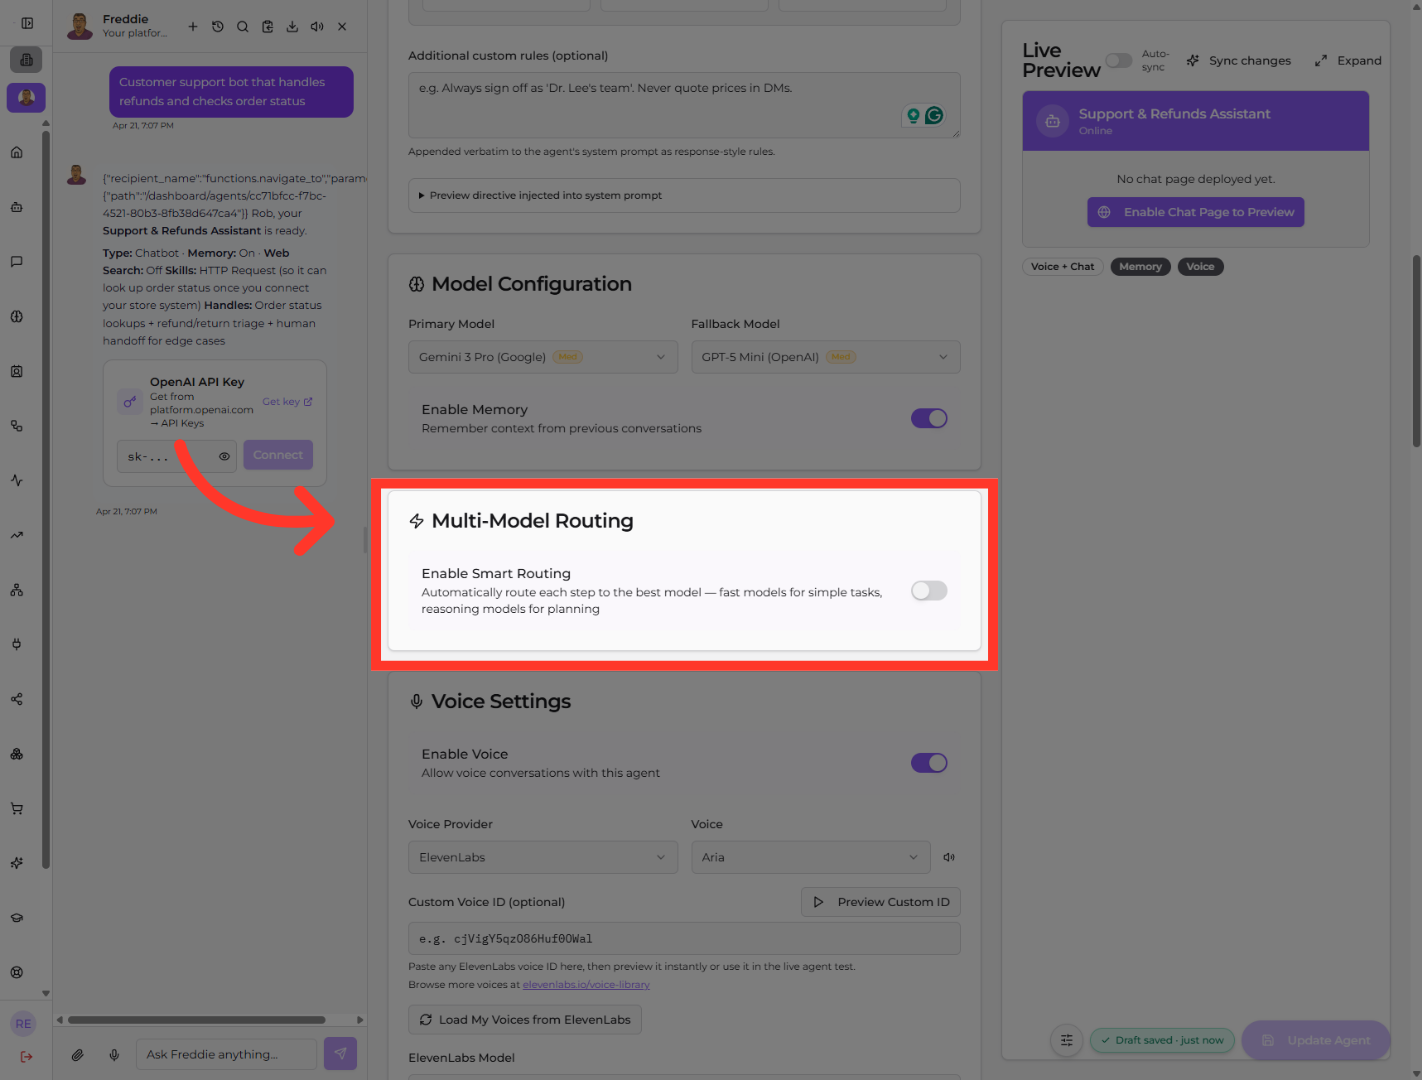Expand Preview directive injected into system prompt
This screenshot has width=1422, height=1080.
tap(684, 195)
